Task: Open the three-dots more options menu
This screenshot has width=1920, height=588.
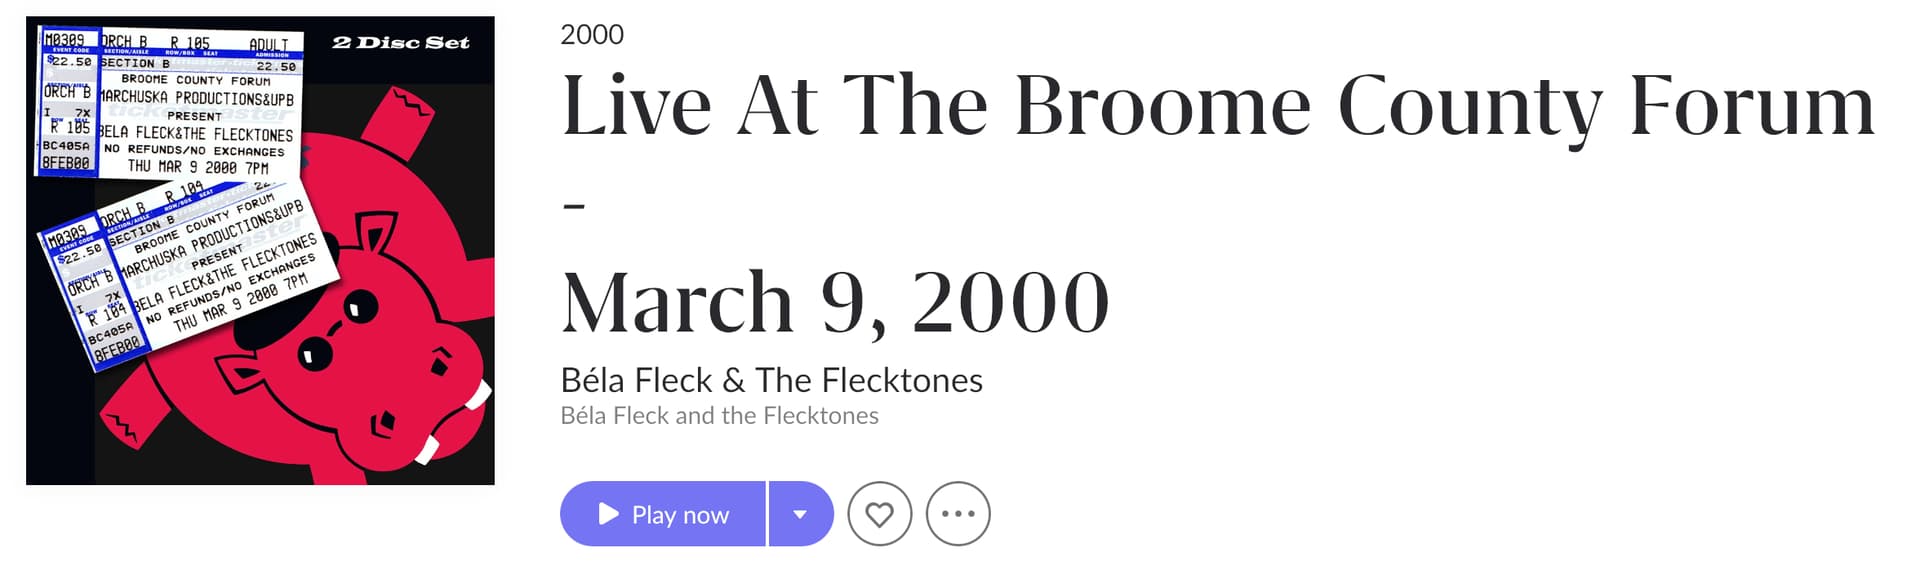Action: point(958,514)
